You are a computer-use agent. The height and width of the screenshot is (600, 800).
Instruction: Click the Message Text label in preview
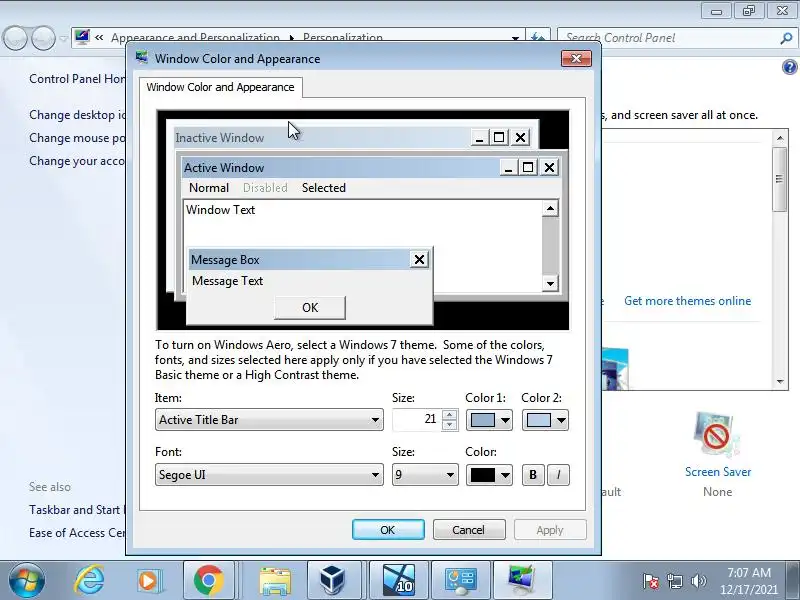point(227,281)
